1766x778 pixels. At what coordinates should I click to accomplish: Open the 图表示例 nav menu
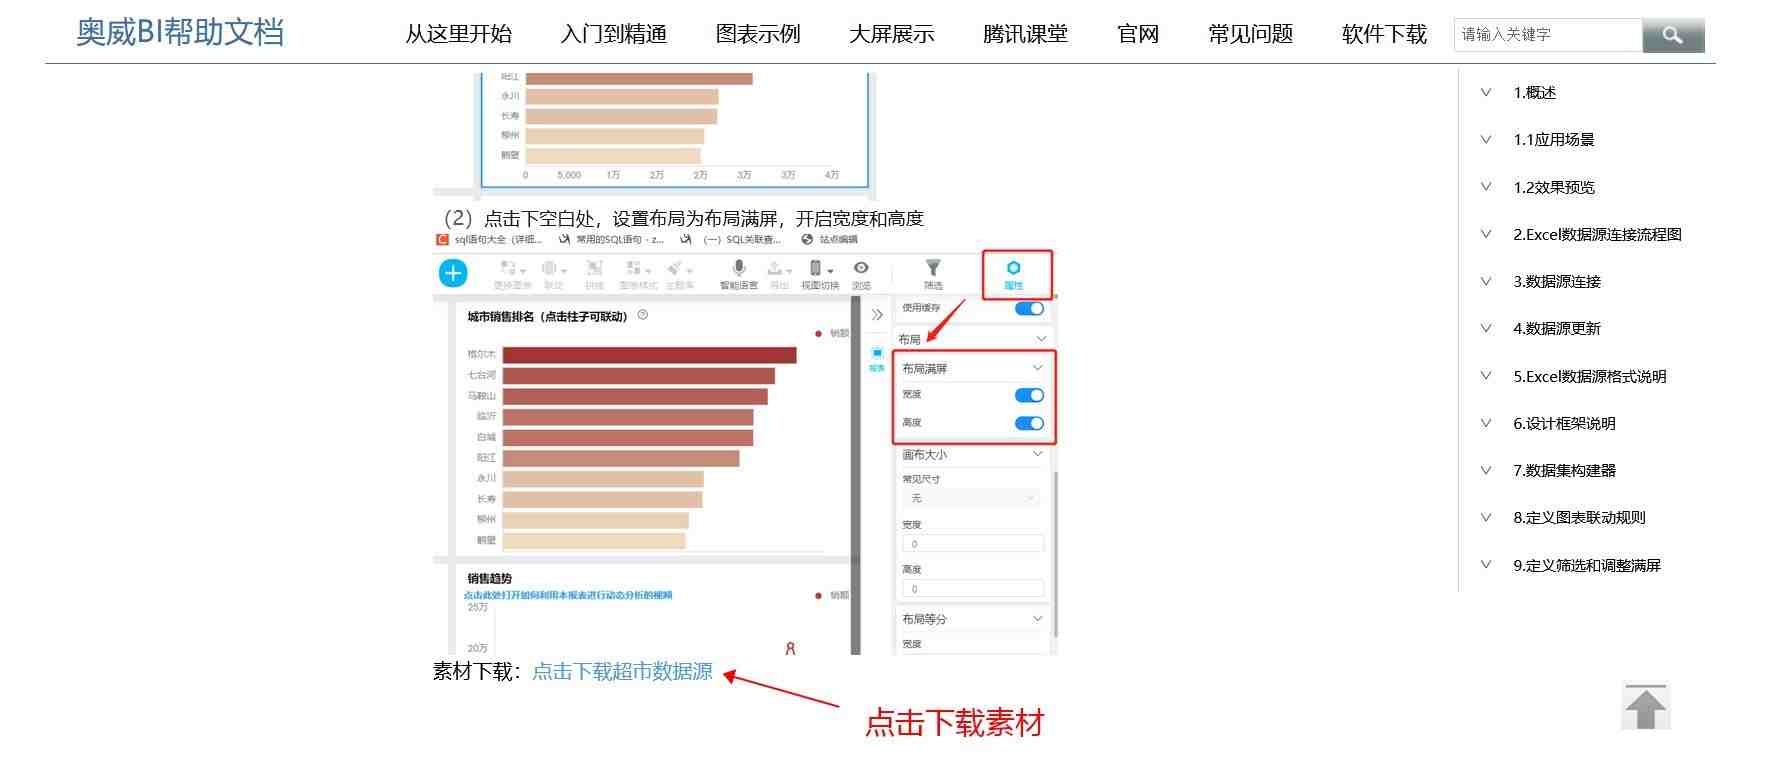[758, 34]
